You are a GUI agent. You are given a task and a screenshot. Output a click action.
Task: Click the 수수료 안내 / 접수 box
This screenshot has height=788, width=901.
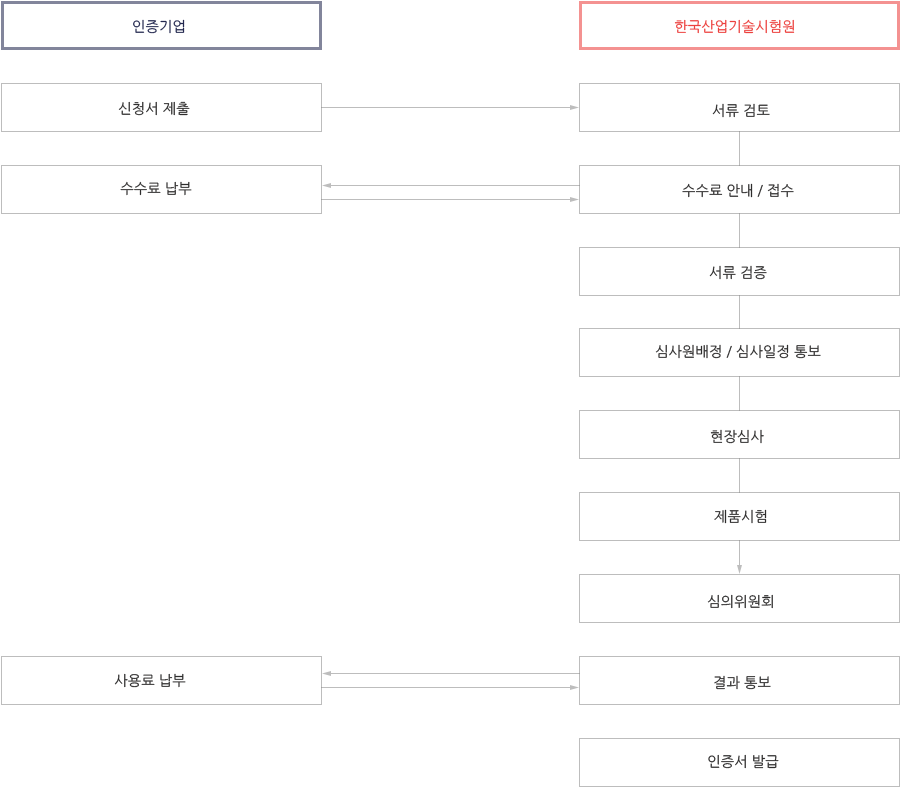tap(740, 190)
